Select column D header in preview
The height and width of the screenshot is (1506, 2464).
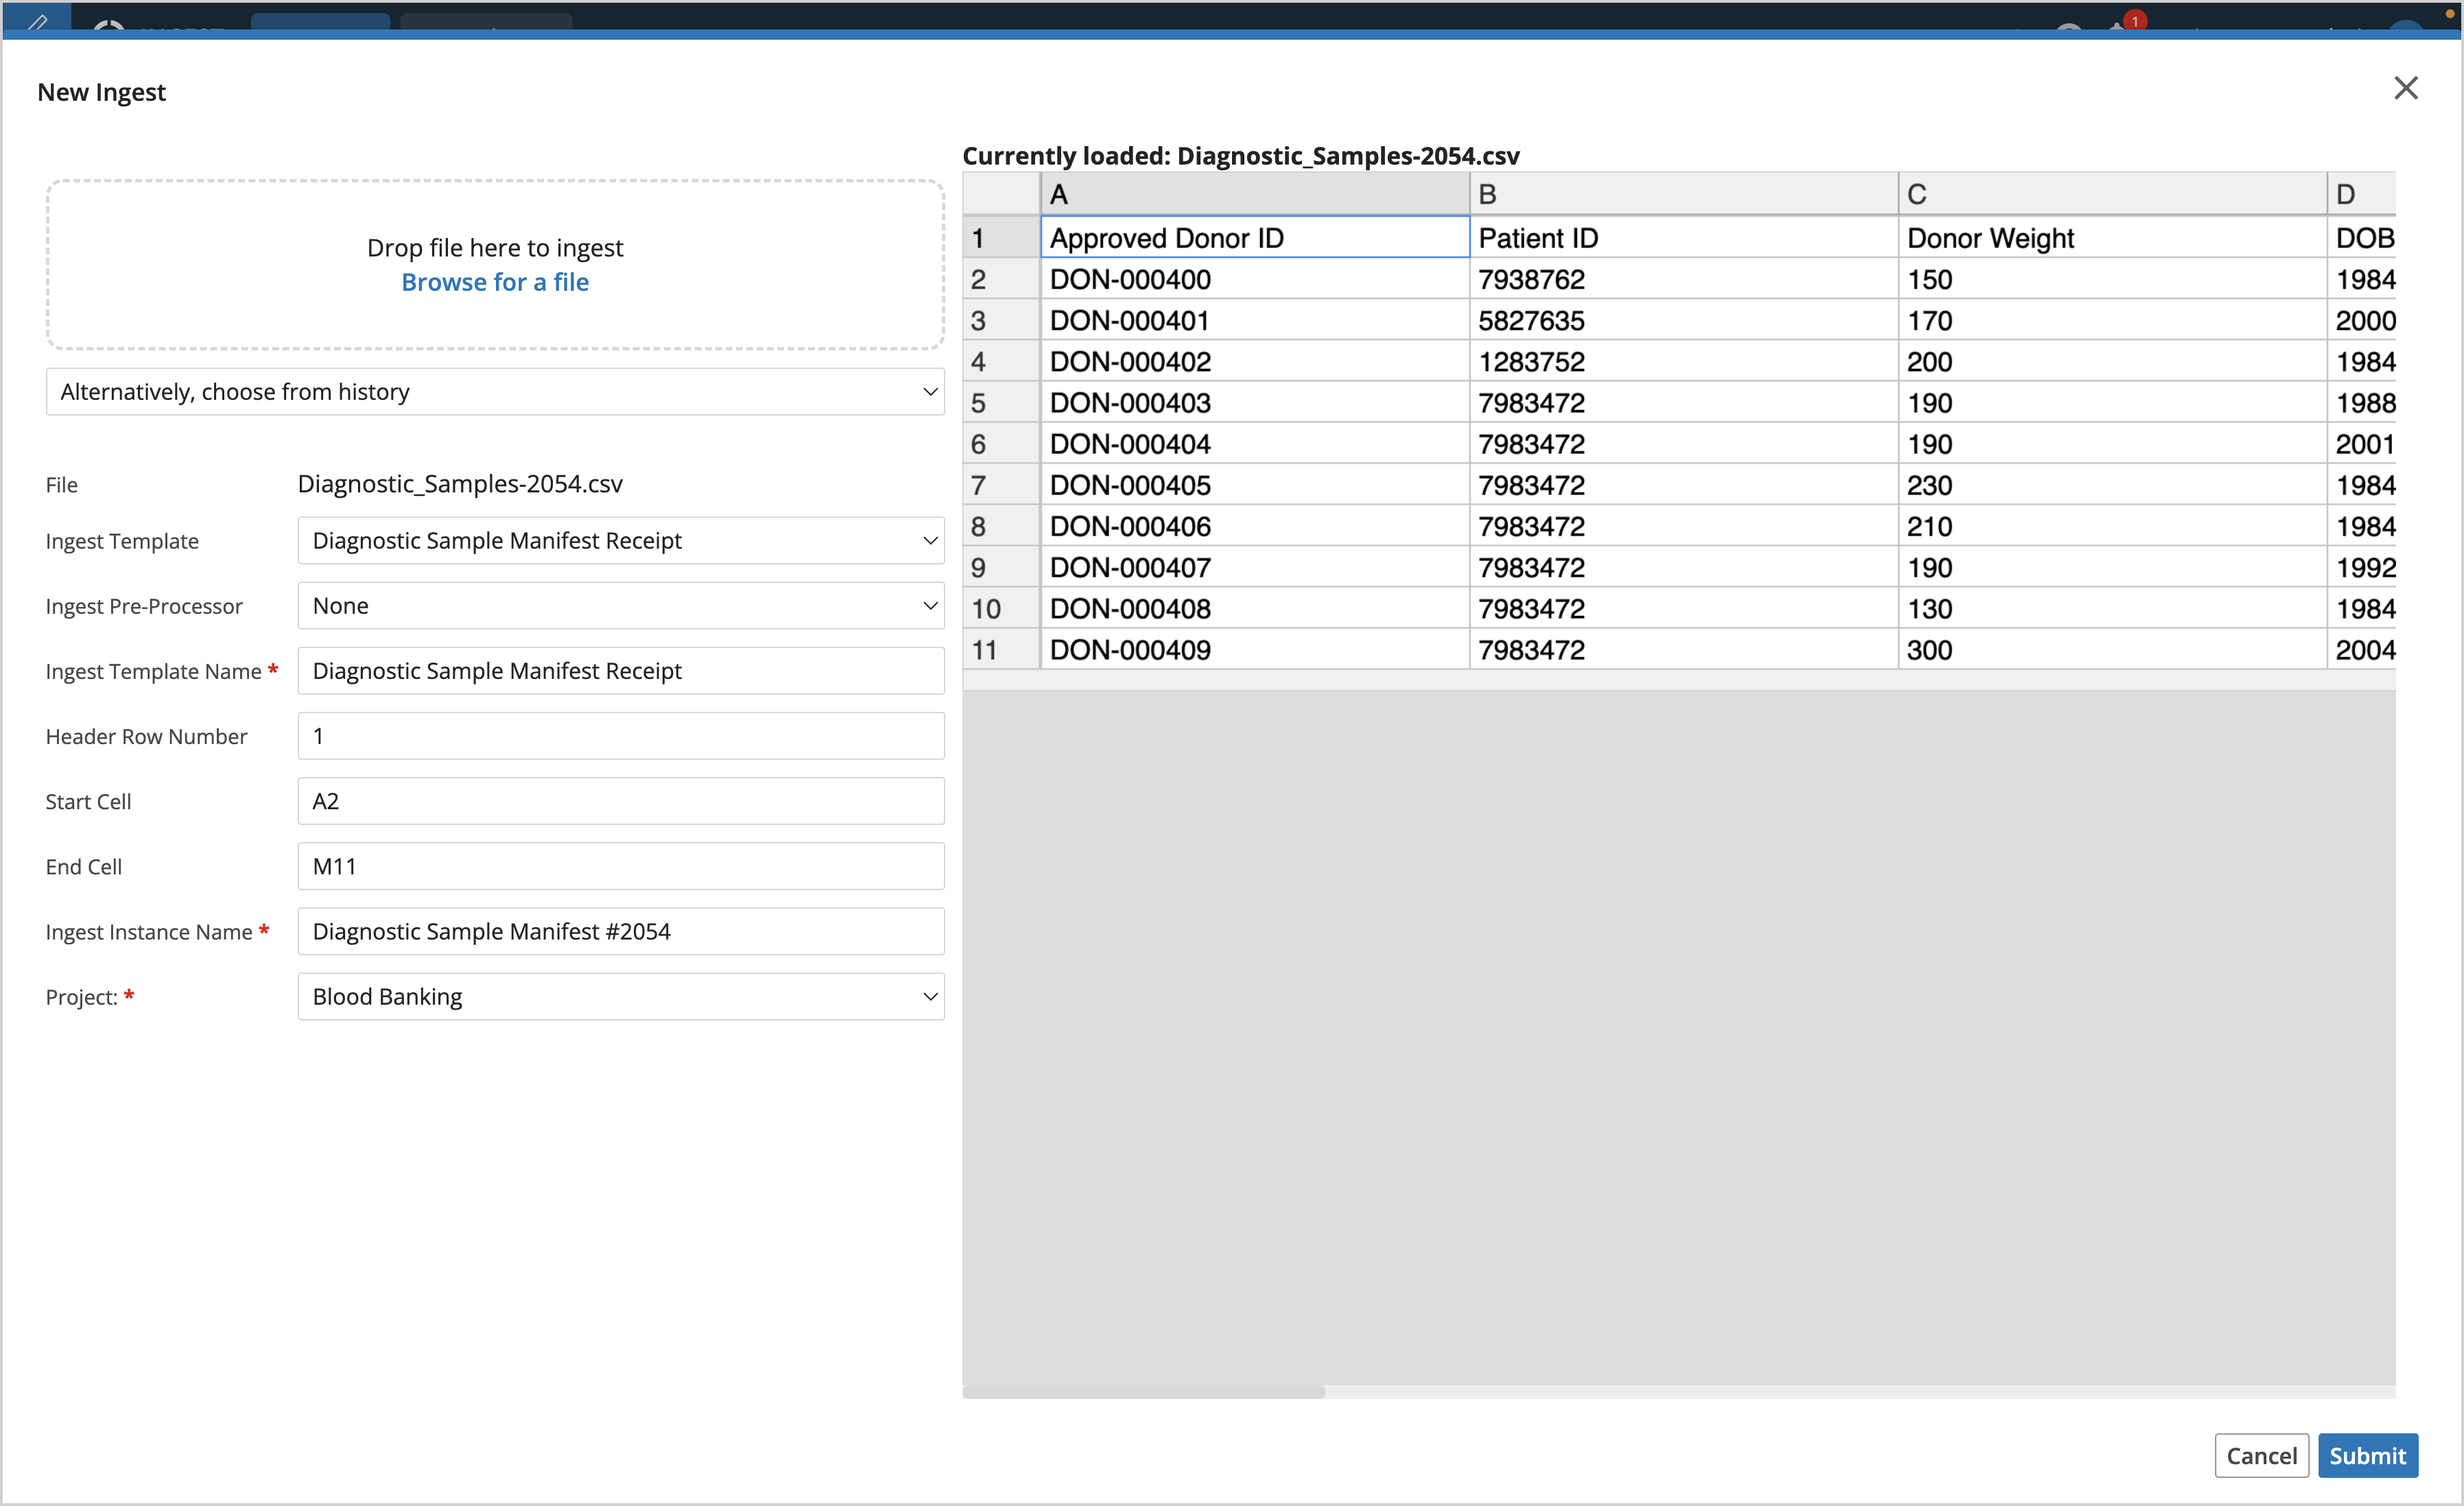point(2362,194)
